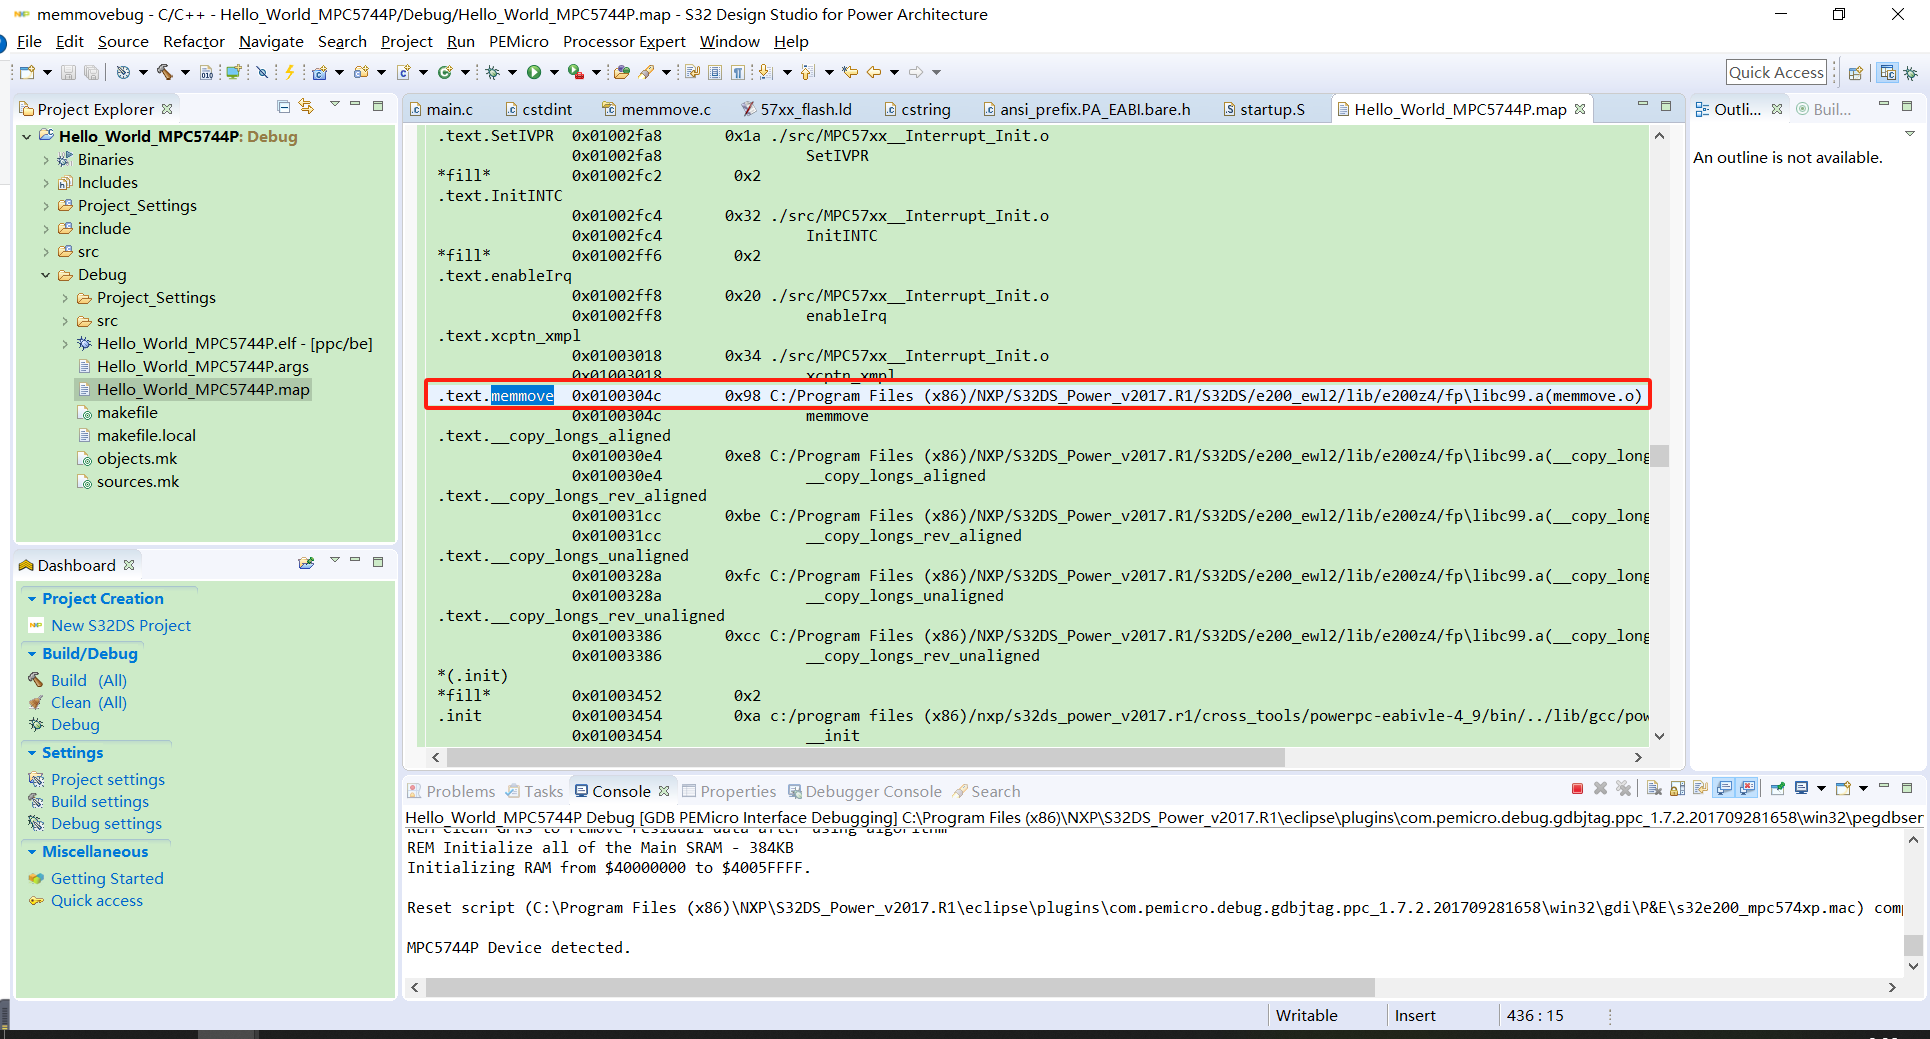Click the New S32DS Project link

point(119,625)
